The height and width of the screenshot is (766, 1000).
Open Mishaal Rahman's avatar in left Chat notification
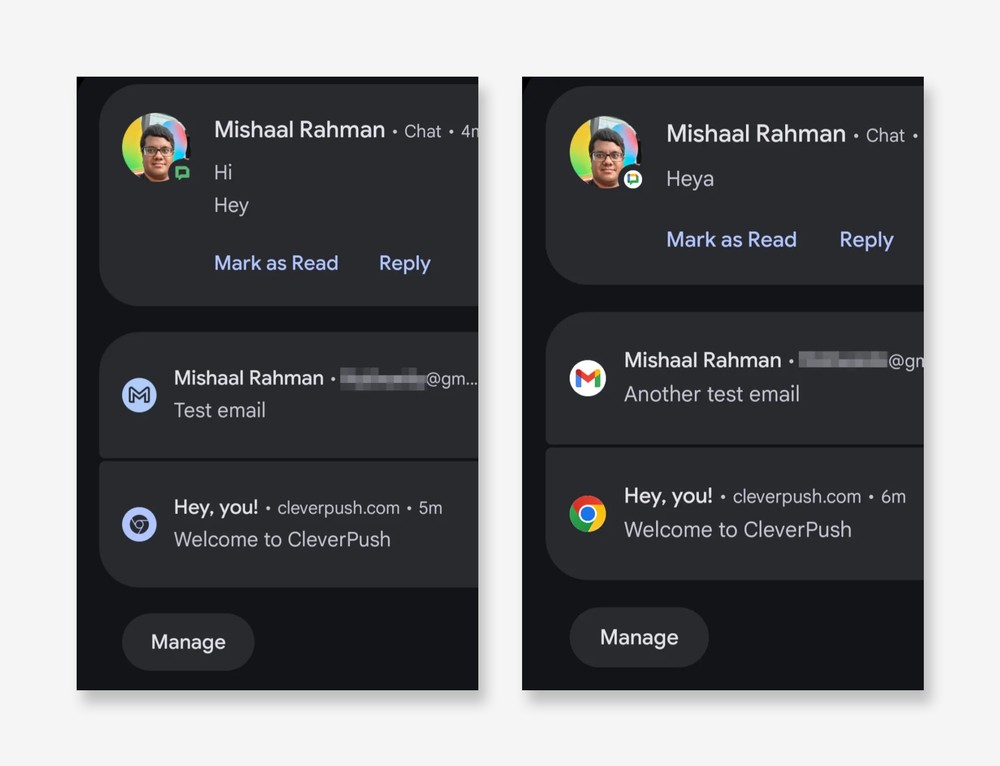pos(156,147)
